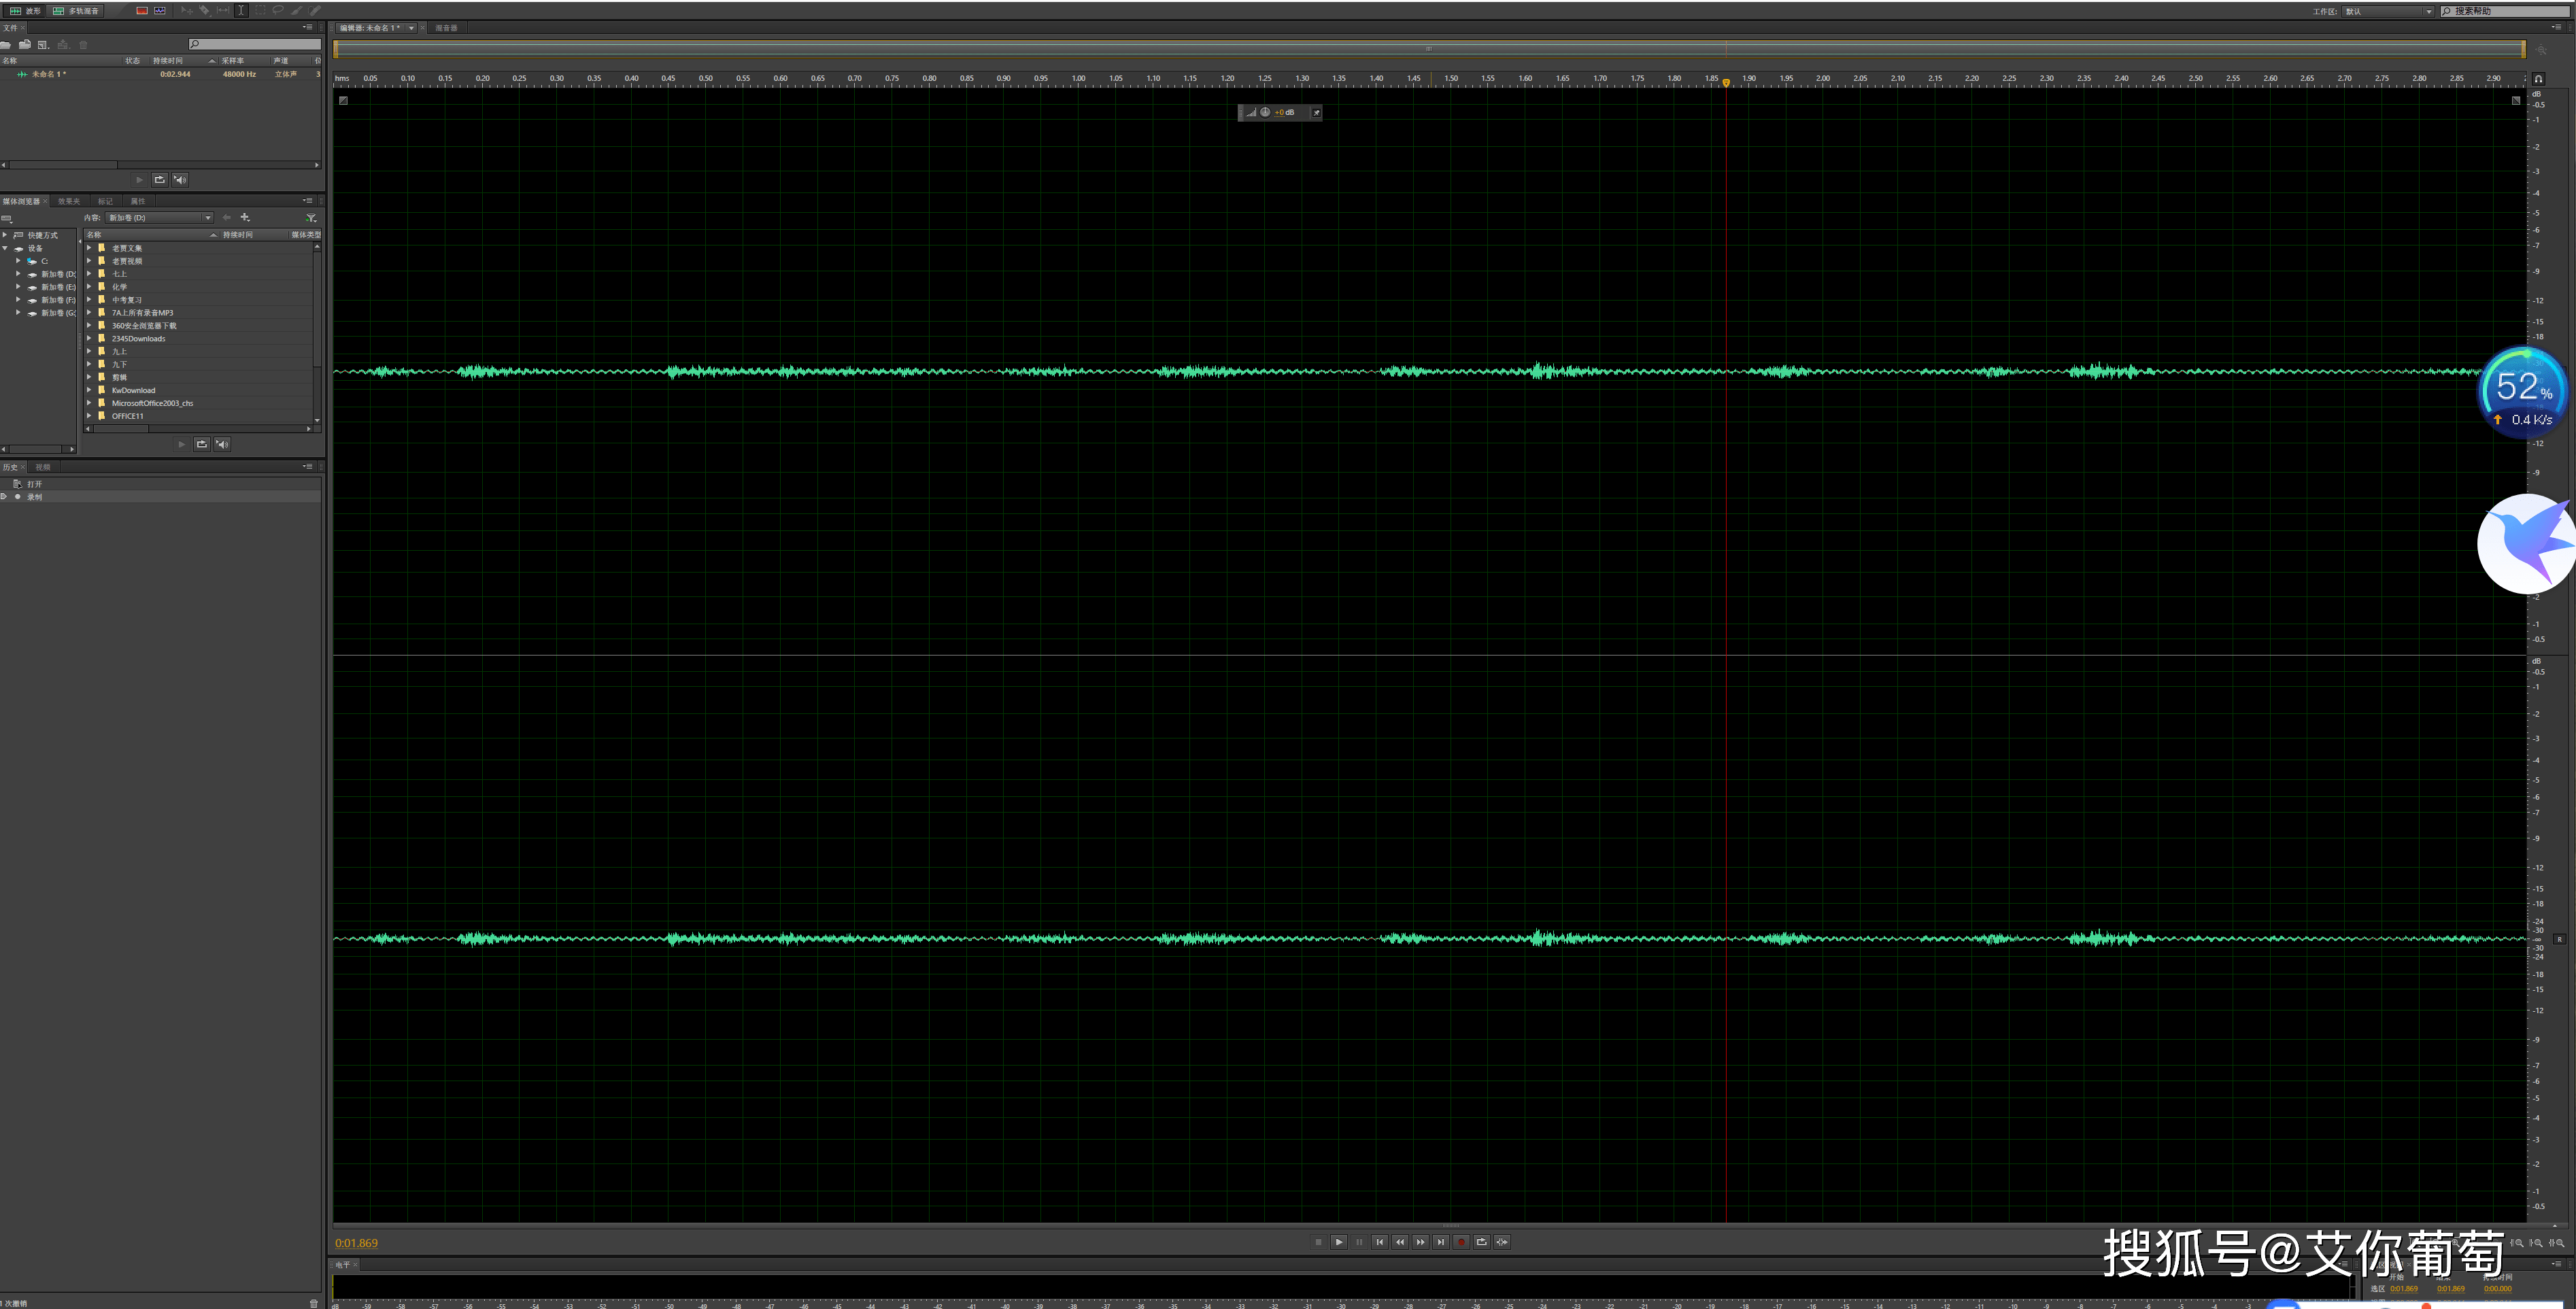The width and height of the screenshot is (2576, 1309).
Task: Click the Stop transport button
Action: [1318, 1242]
